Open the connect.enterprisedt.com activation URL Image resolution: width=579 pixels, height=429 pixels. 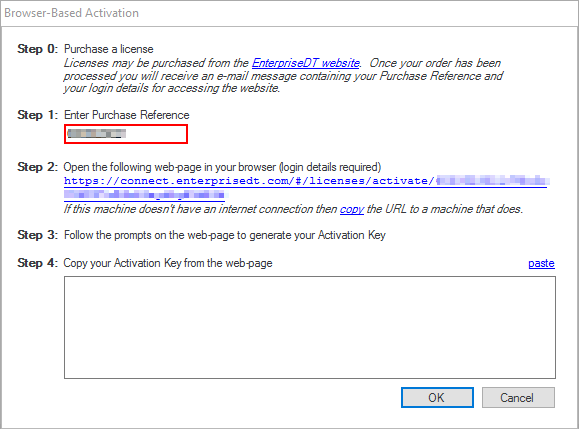point(306,181)
